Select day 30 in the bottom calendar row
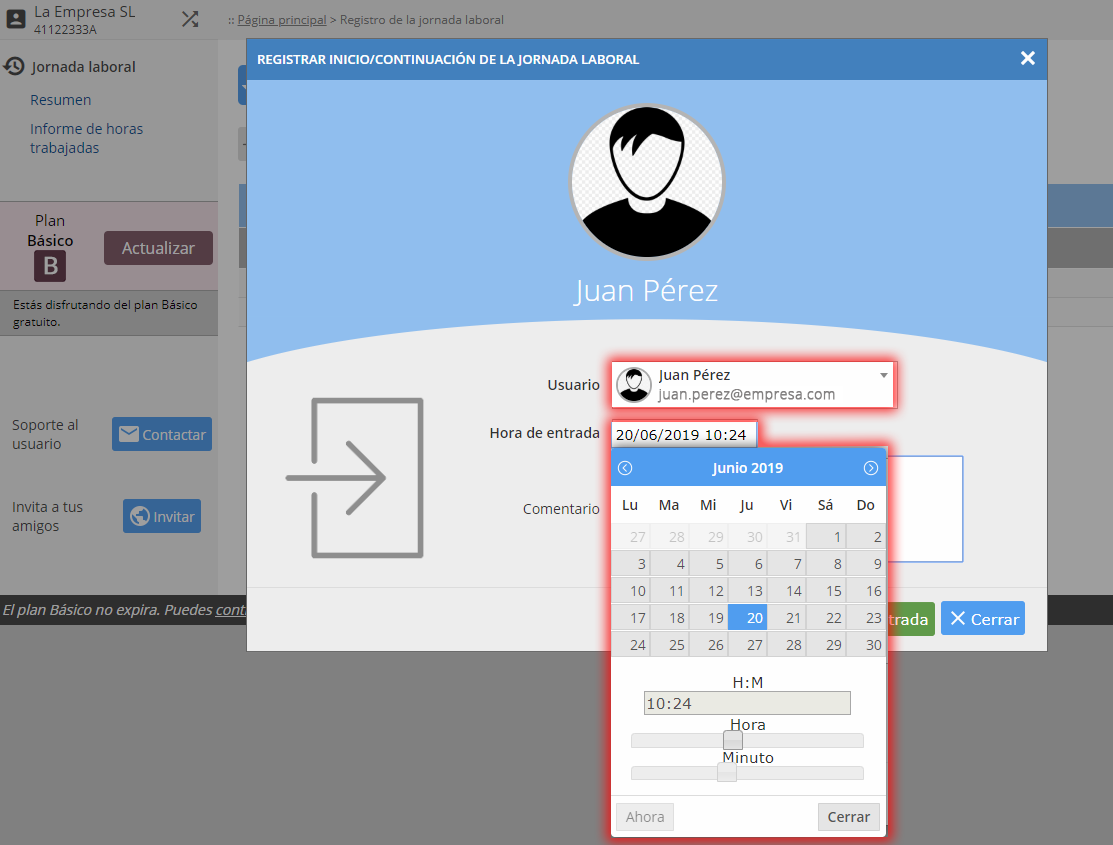Screen dimensions: 1113x845 866,645
